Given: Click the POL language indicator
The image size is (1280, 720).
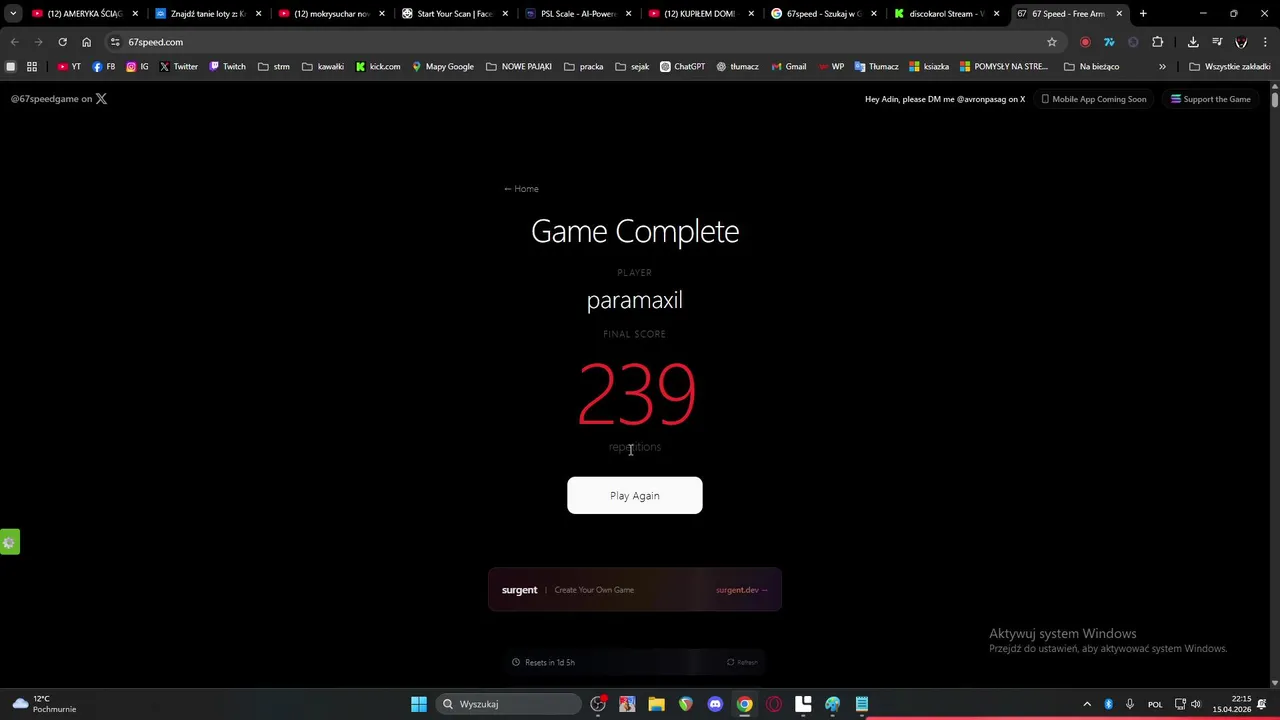Looking at the screenshot, I should pos(1155,704).
